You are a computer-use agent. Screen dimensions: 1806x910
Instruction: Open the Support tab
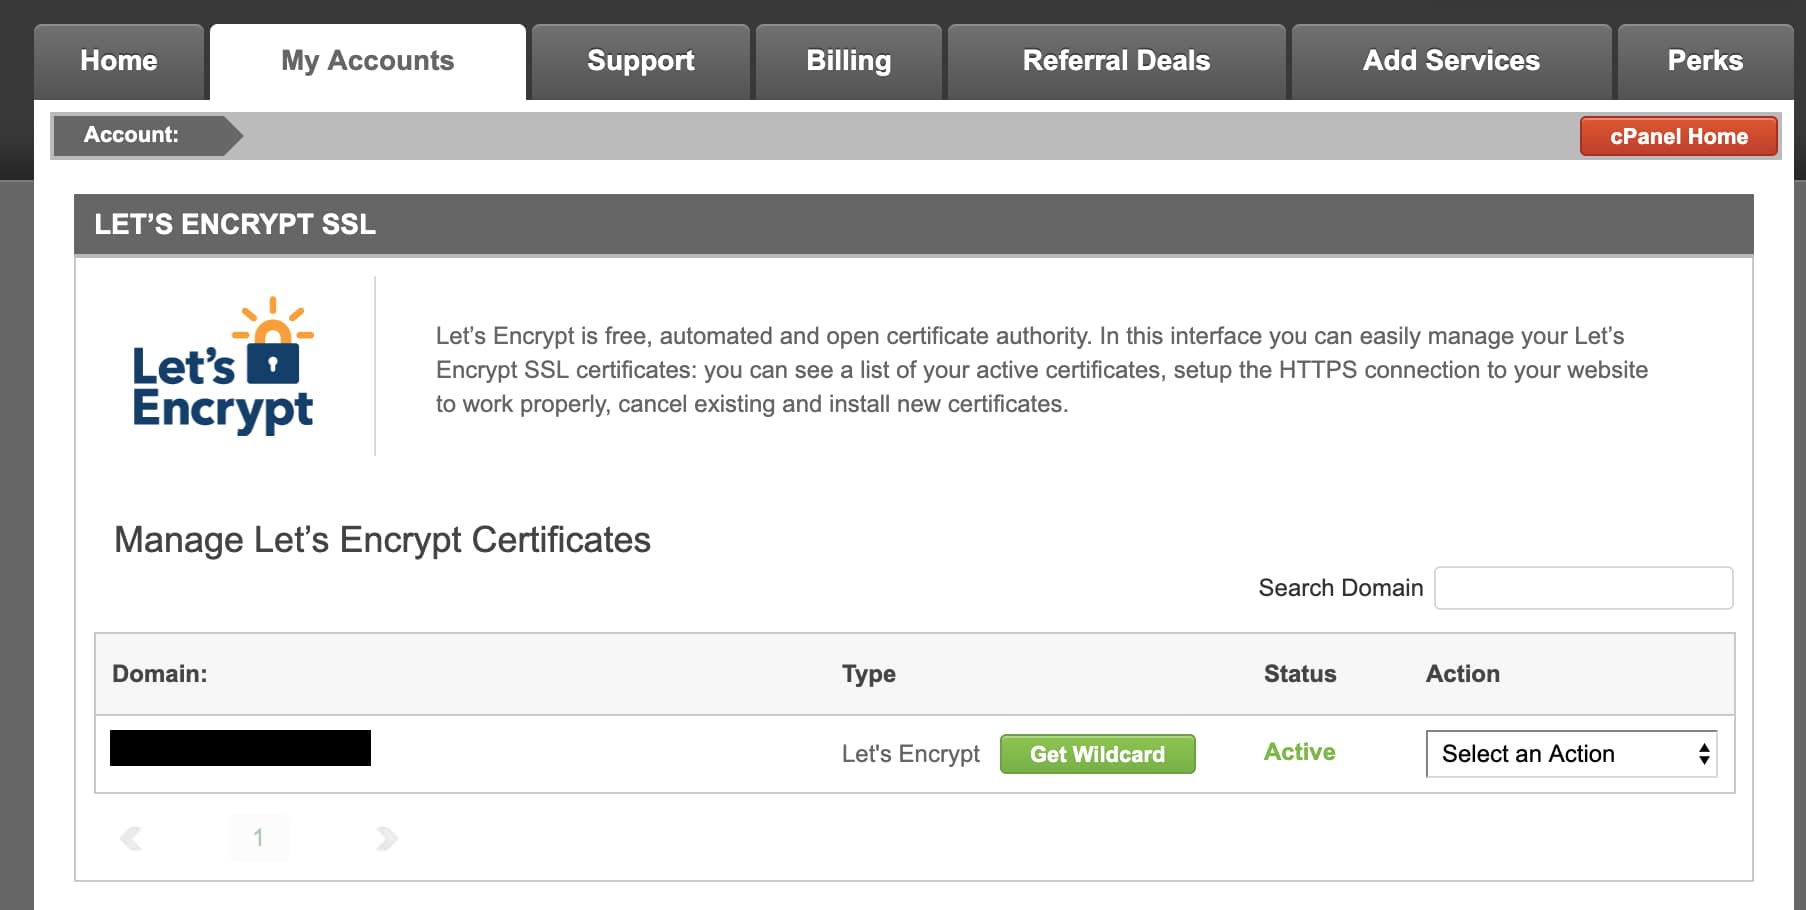click(x=640, y=60)
